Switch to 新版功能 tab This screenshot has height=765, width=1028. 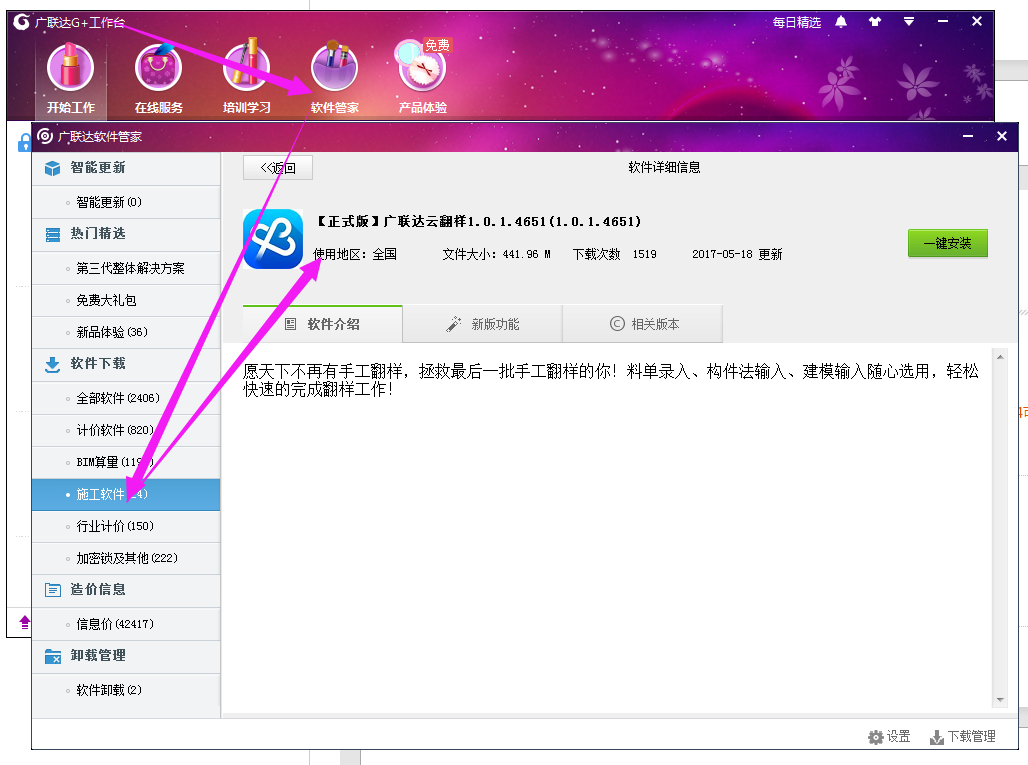click(x=483, y=324)
